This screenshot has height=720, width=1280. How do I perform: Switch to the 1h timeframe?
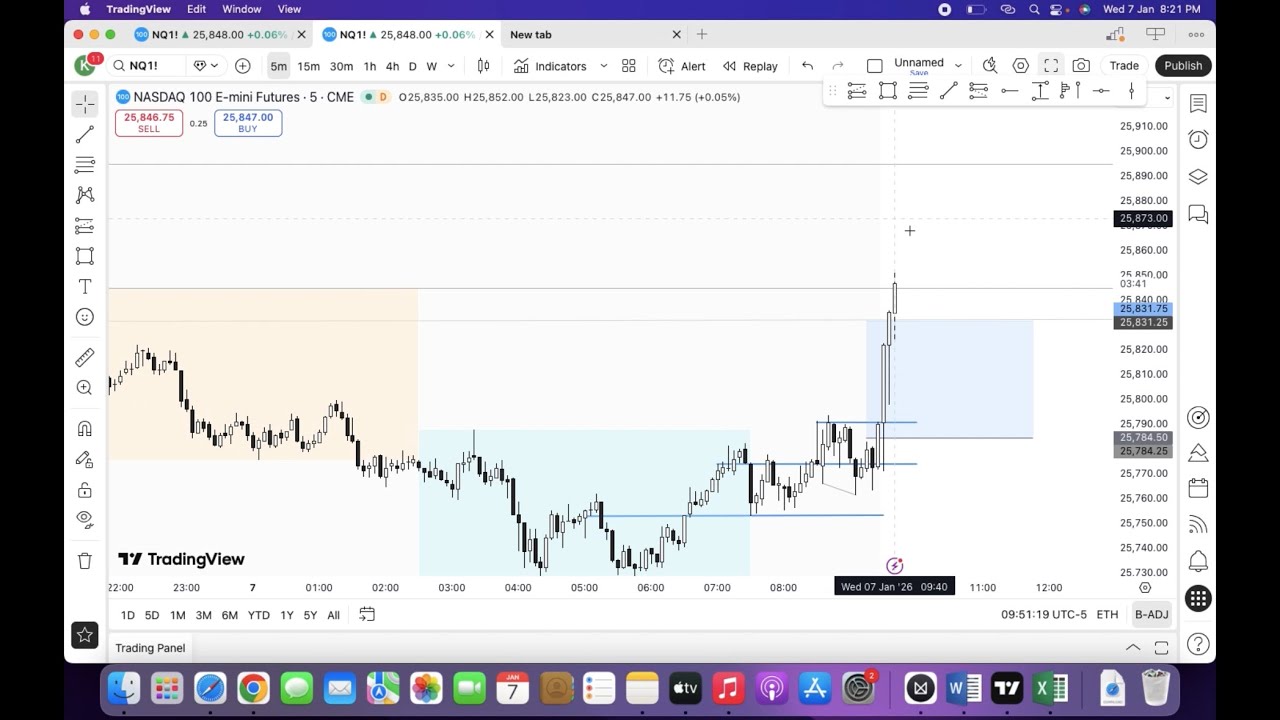pyautogui.click(x=370, y=66)
